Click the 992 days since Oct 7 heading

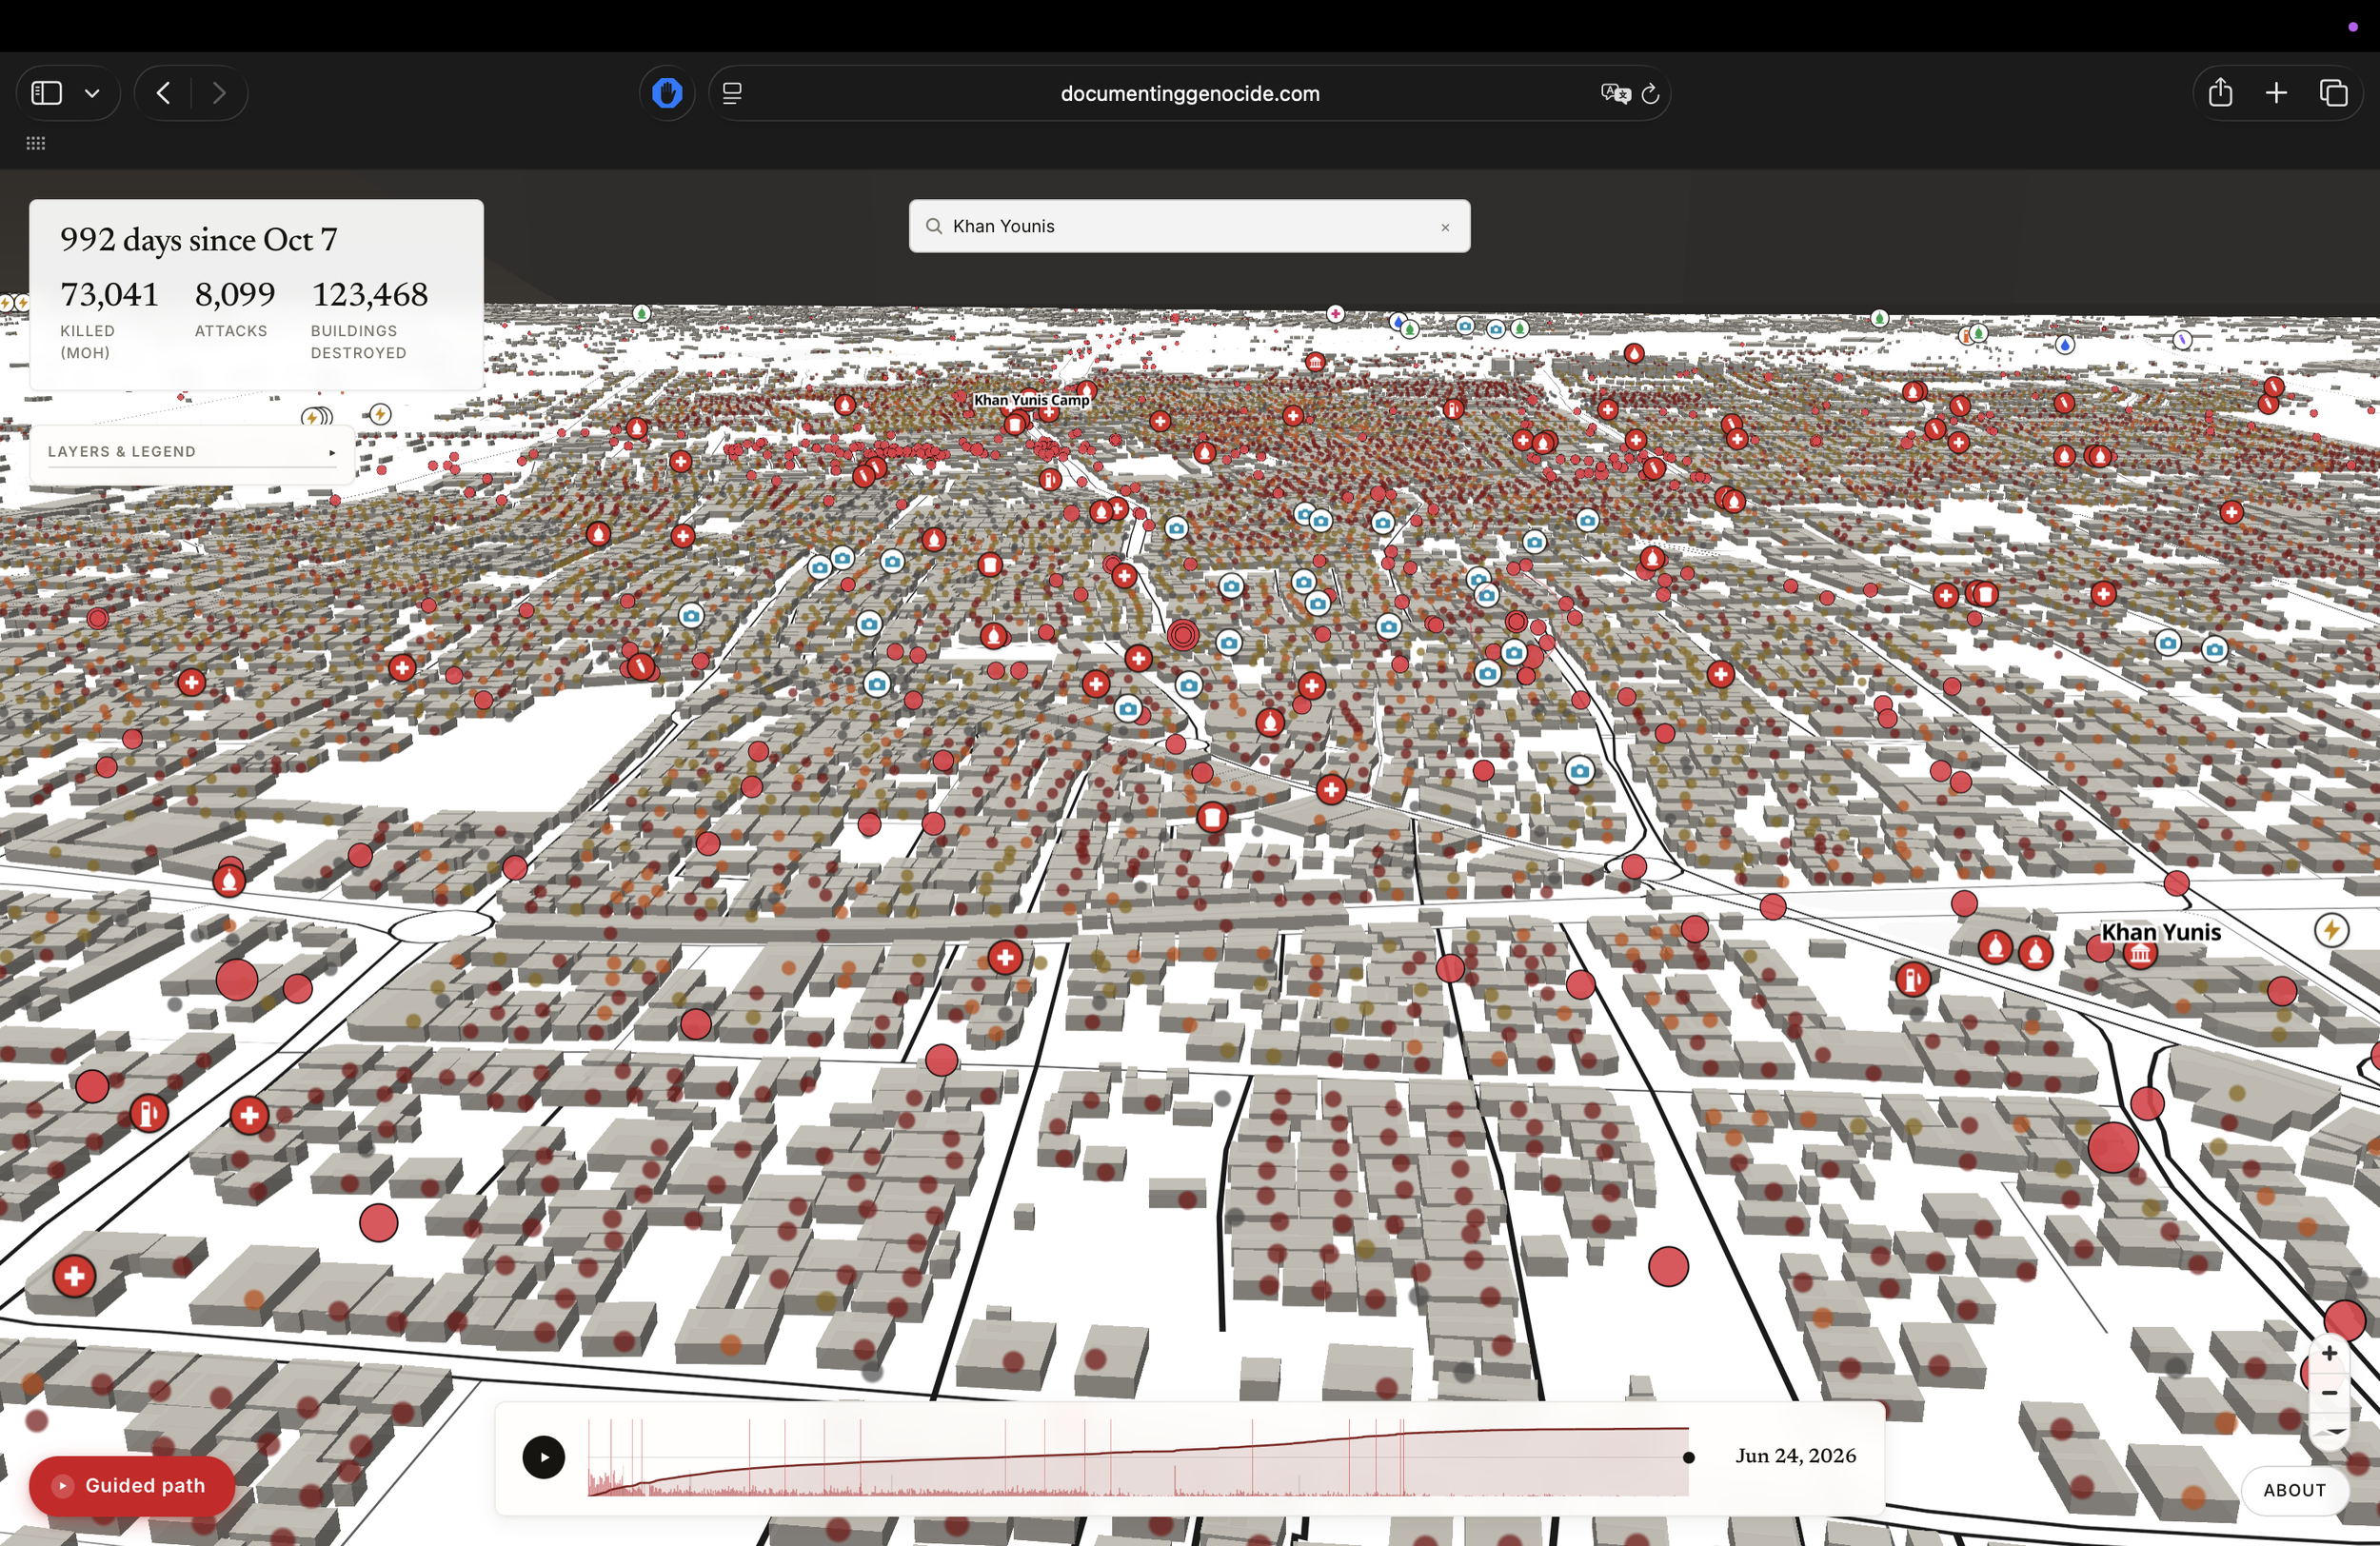coord(199,239)
